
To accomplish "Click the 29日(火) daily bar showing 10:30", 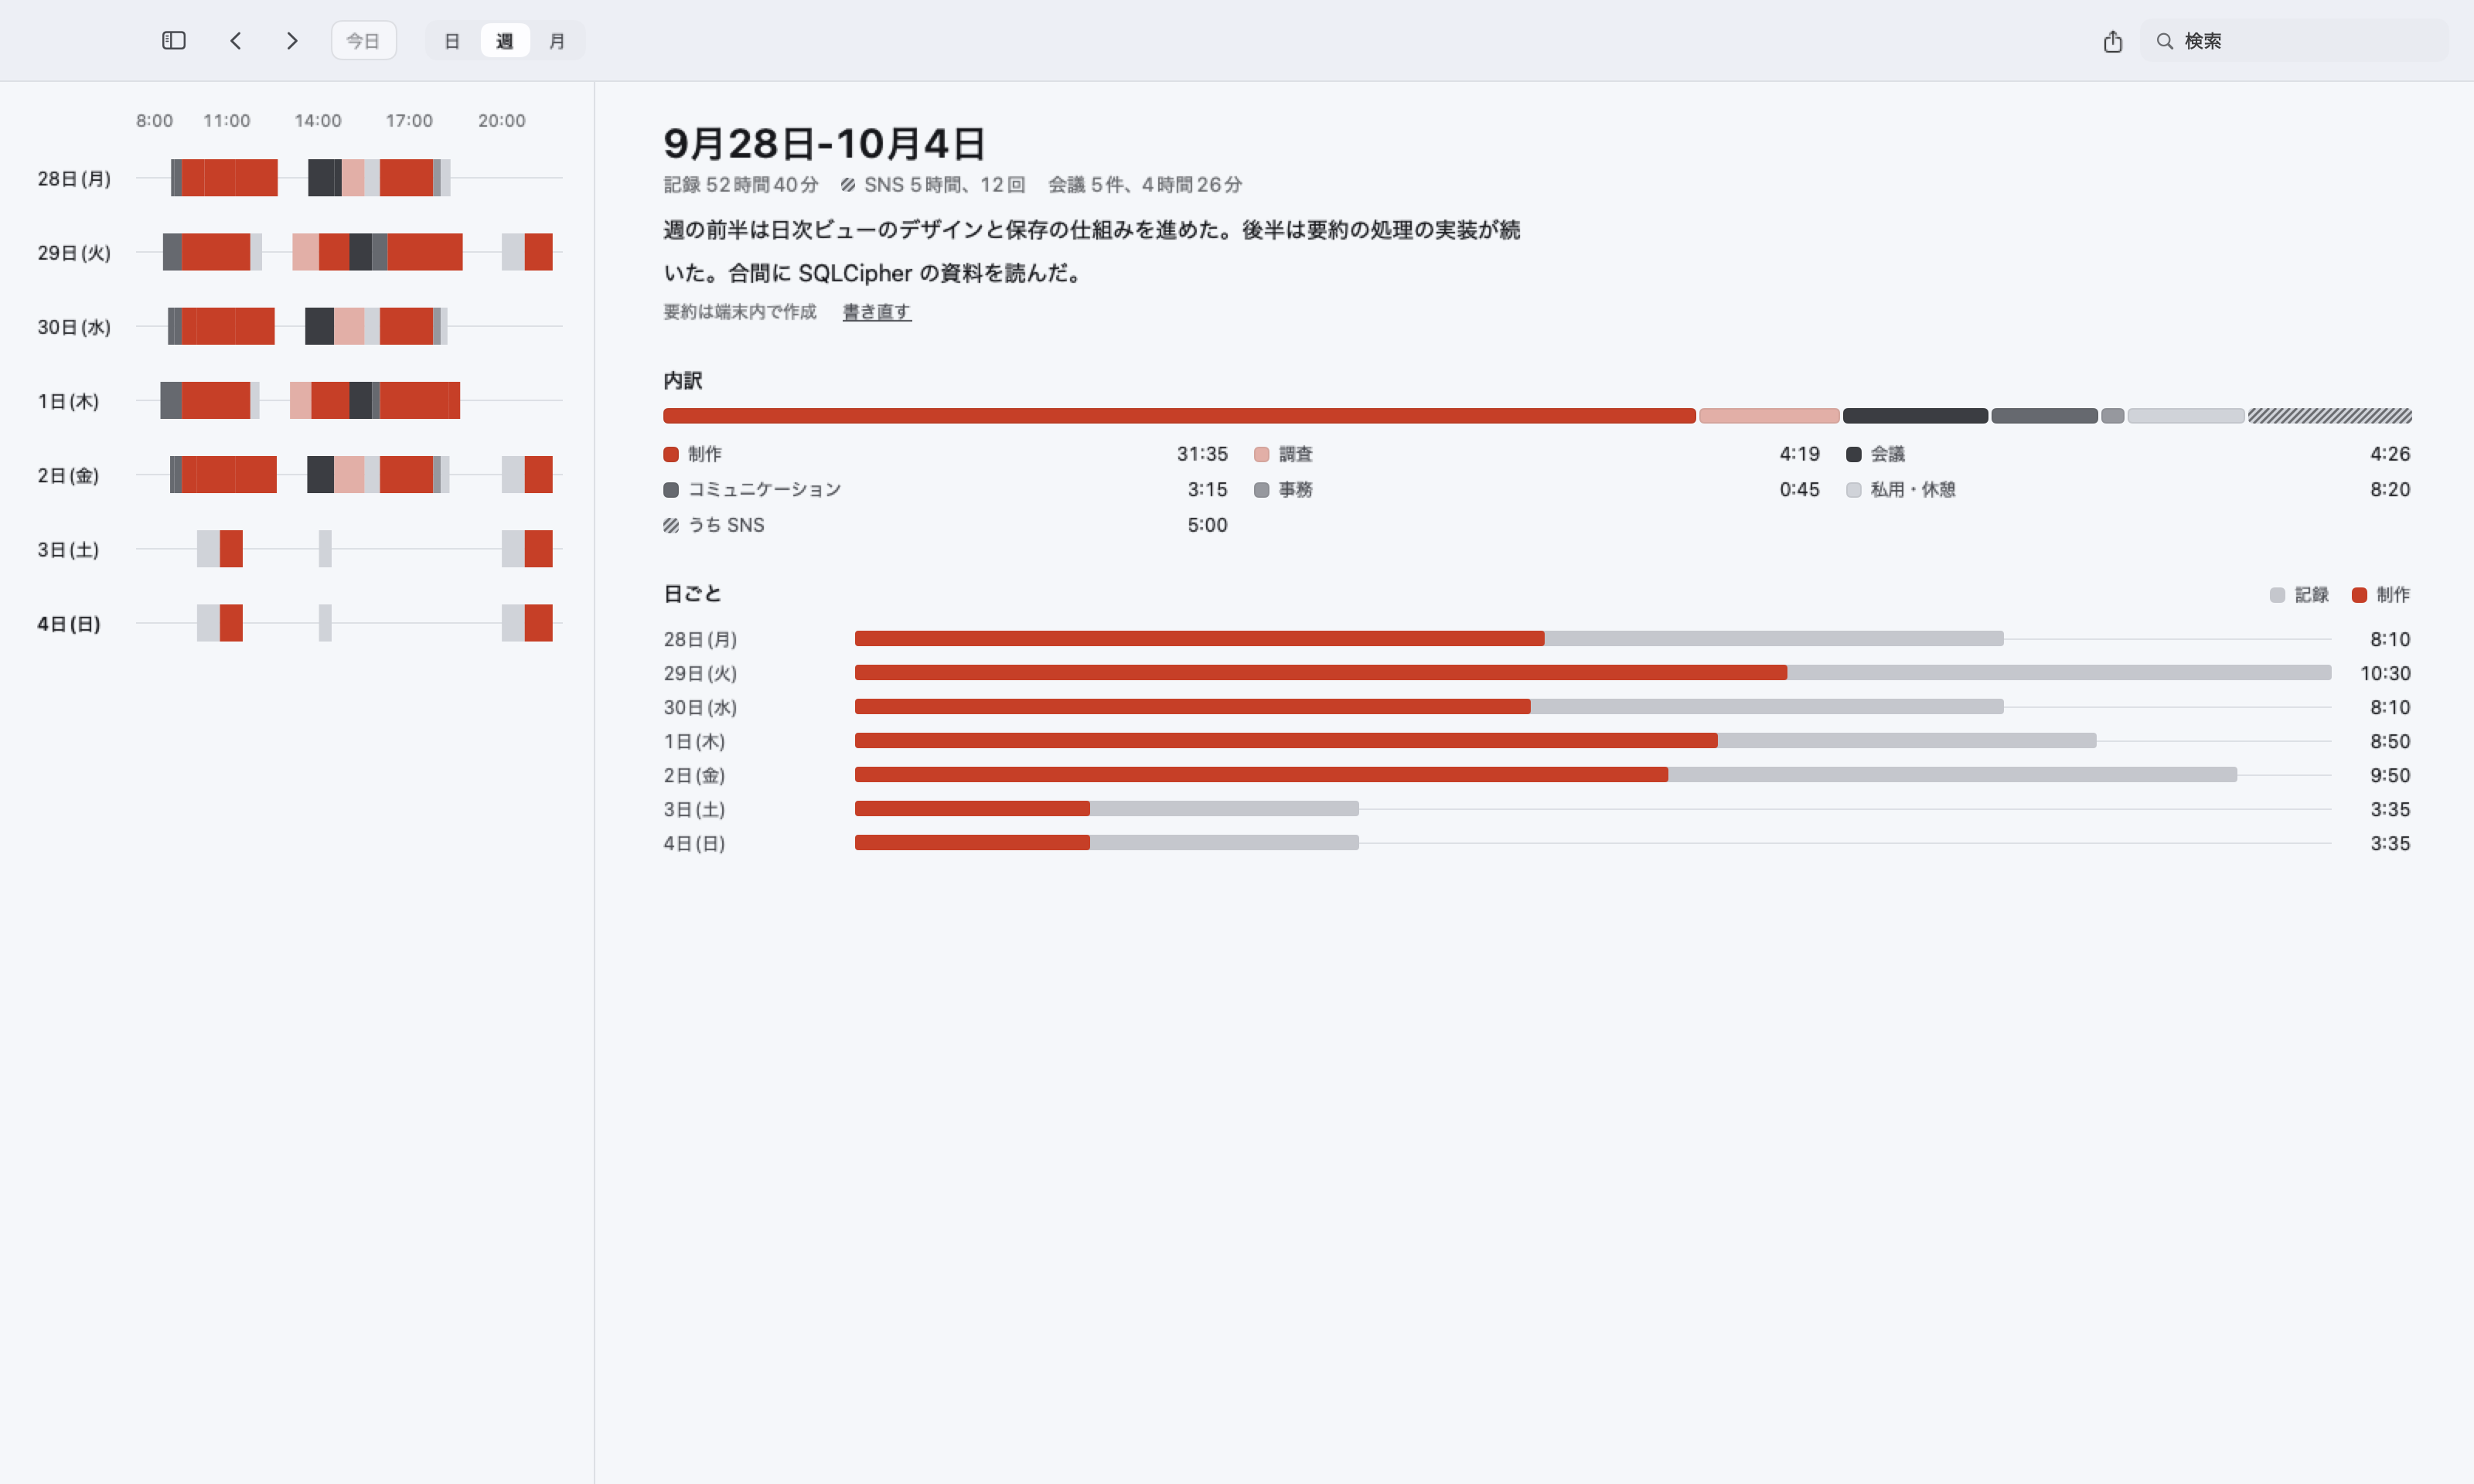I will pyautogui.click(x=1593, y=673).
